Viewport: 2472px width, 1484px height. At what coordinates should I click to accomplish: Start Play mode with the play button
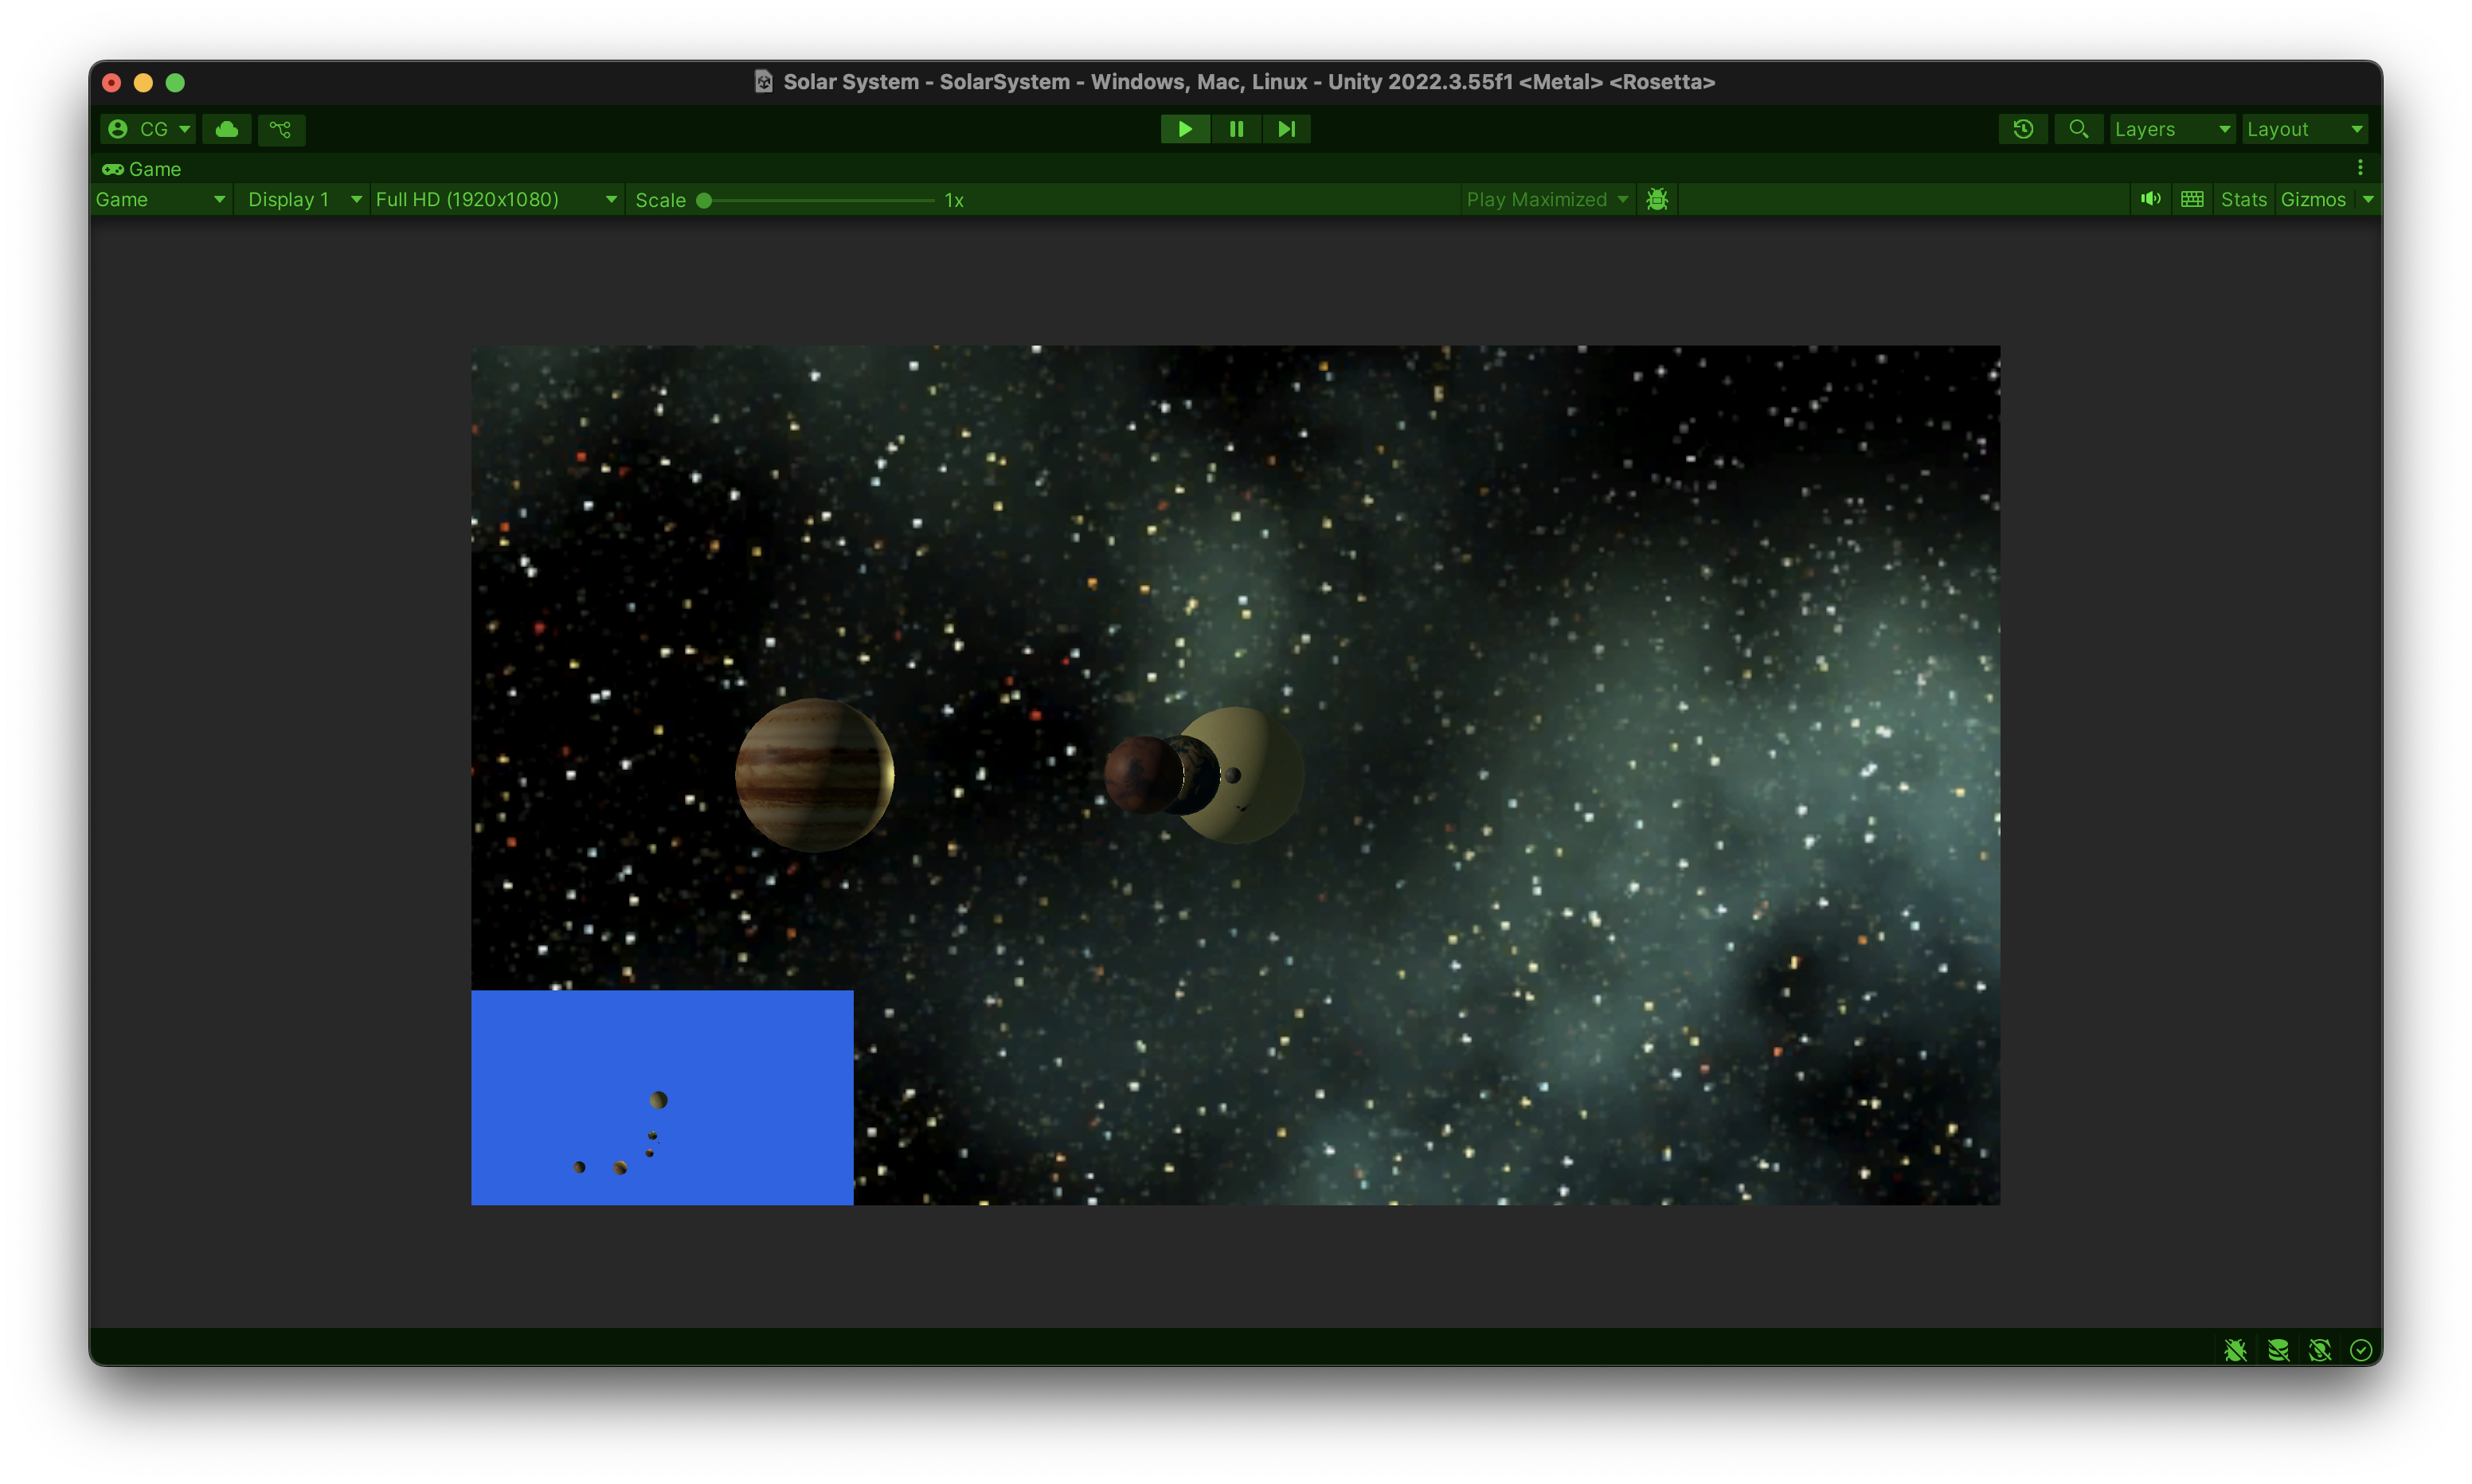tap(1185, 129)
